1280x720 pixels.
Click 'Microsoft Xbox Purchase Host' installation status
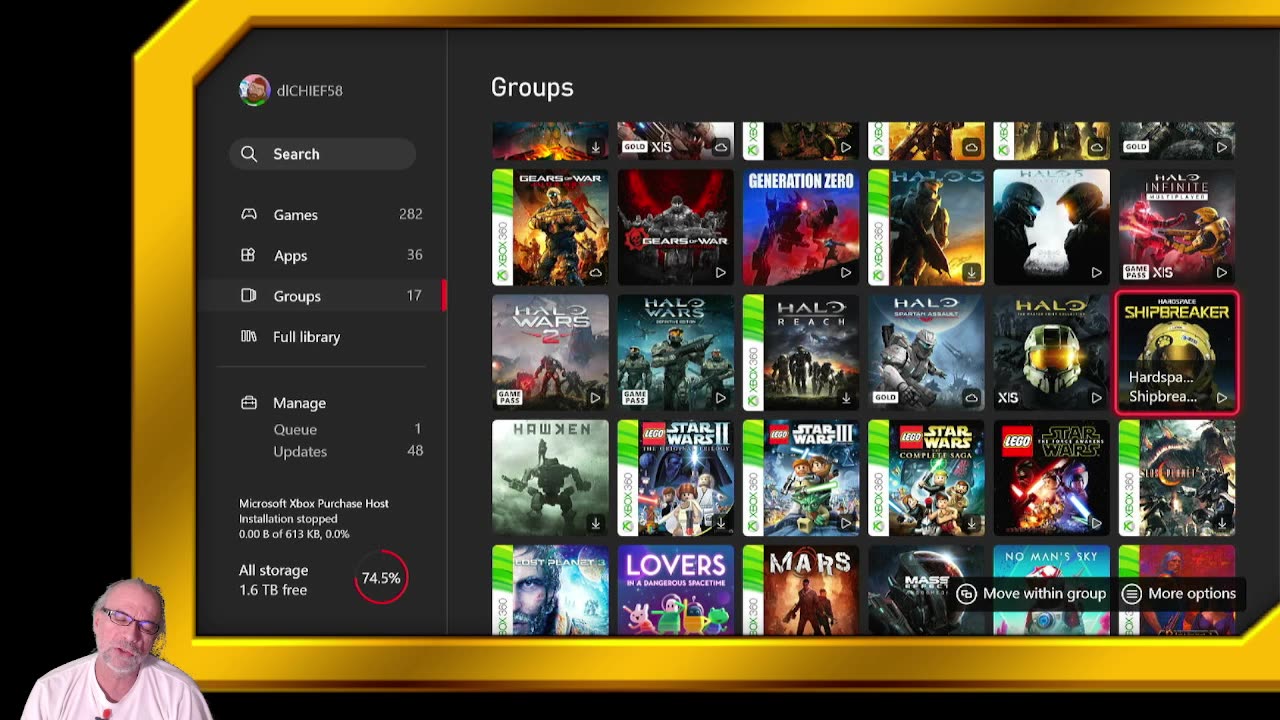[314, 519]
